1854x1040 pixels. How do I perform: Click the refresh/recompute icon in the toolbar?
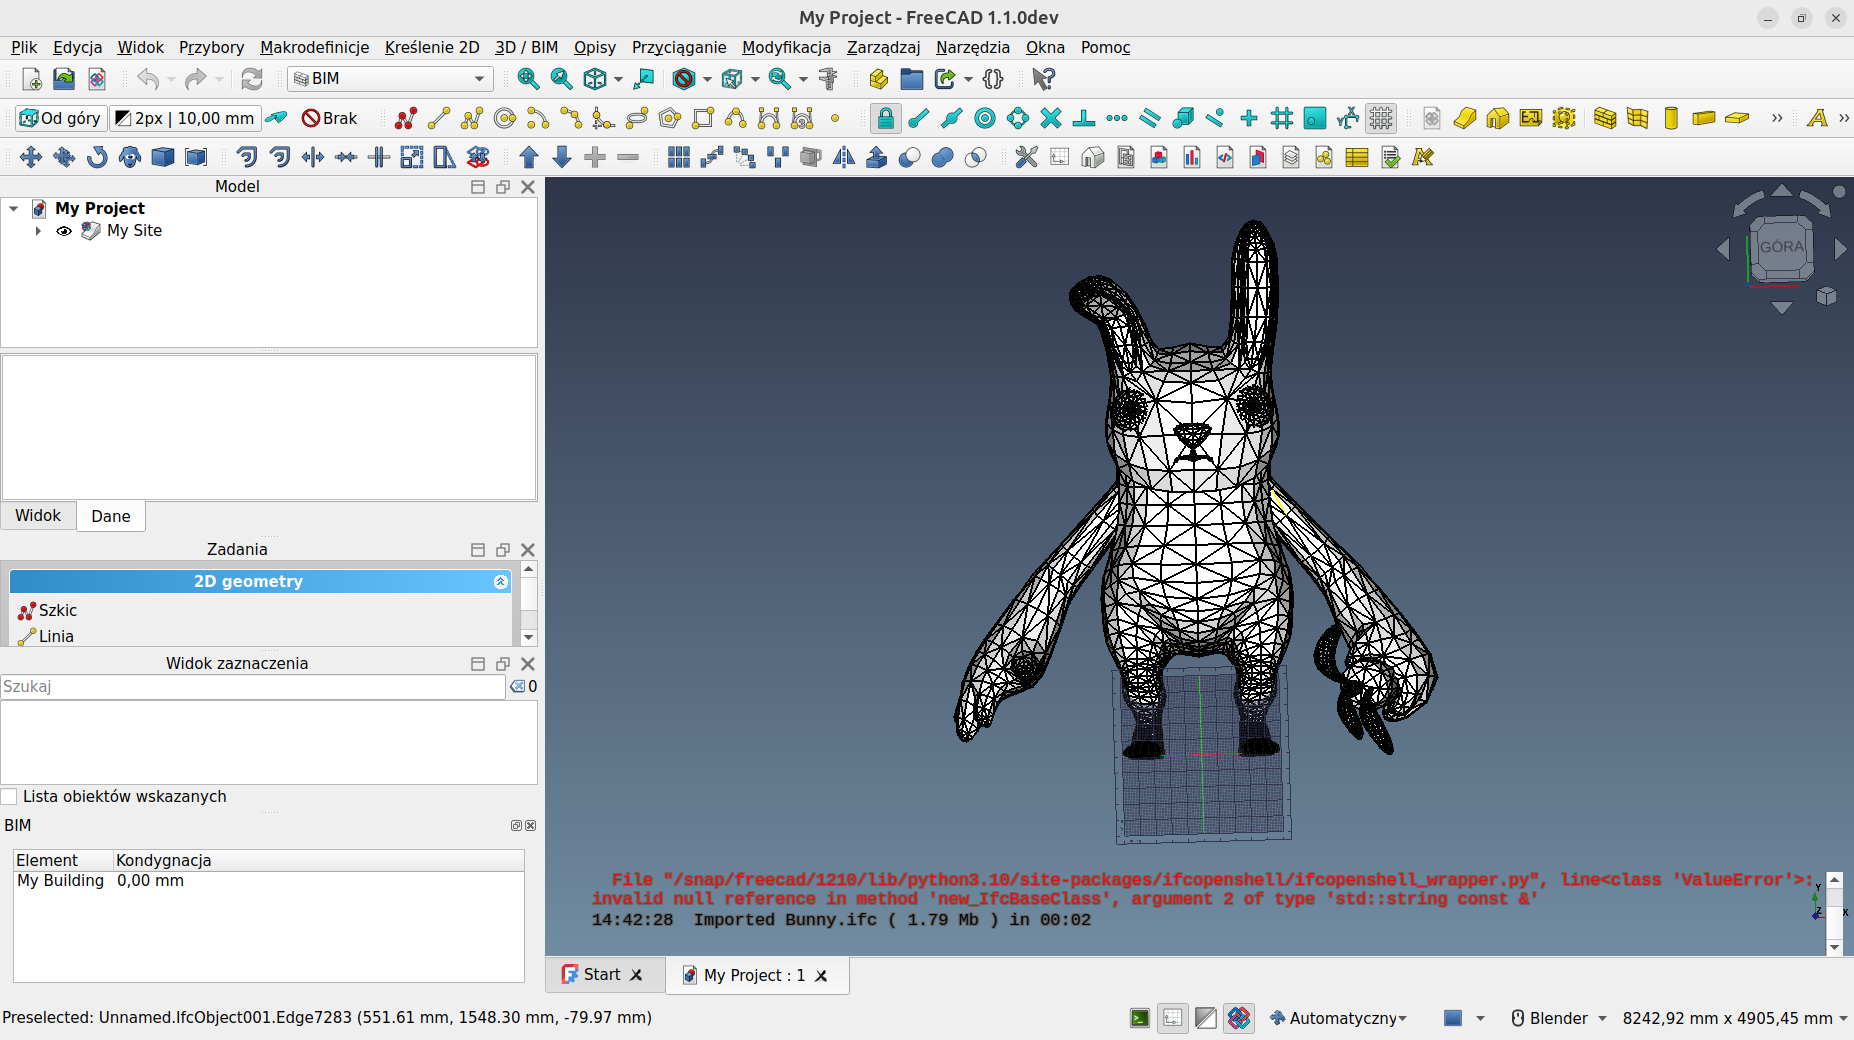coord(252,79)
